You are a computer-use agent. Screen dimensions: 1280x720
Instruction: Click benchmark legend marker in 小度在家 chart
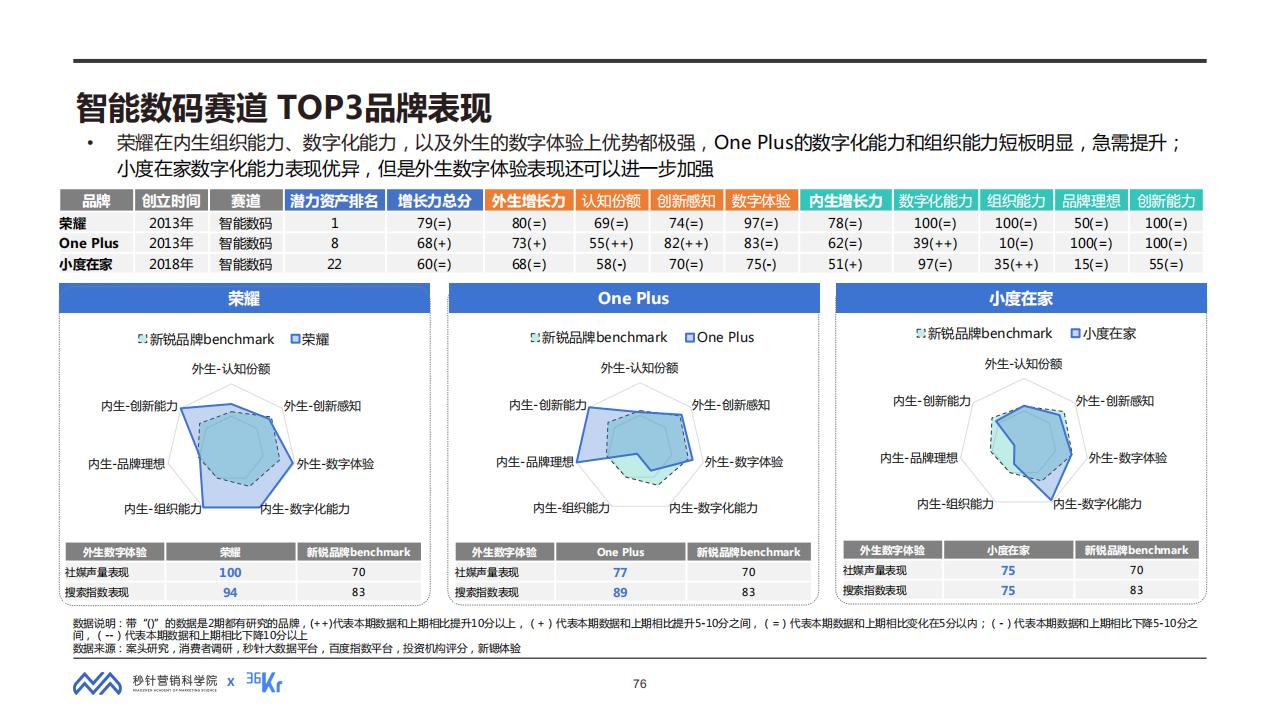[921, 333]
